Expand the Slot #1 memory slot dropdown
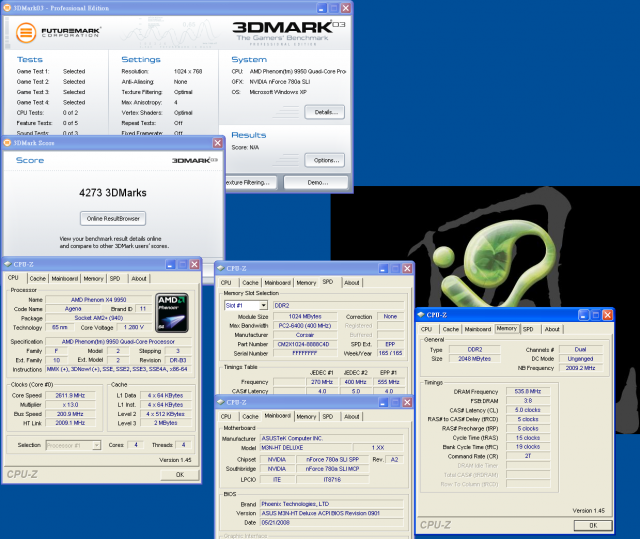 click(264, 305)
